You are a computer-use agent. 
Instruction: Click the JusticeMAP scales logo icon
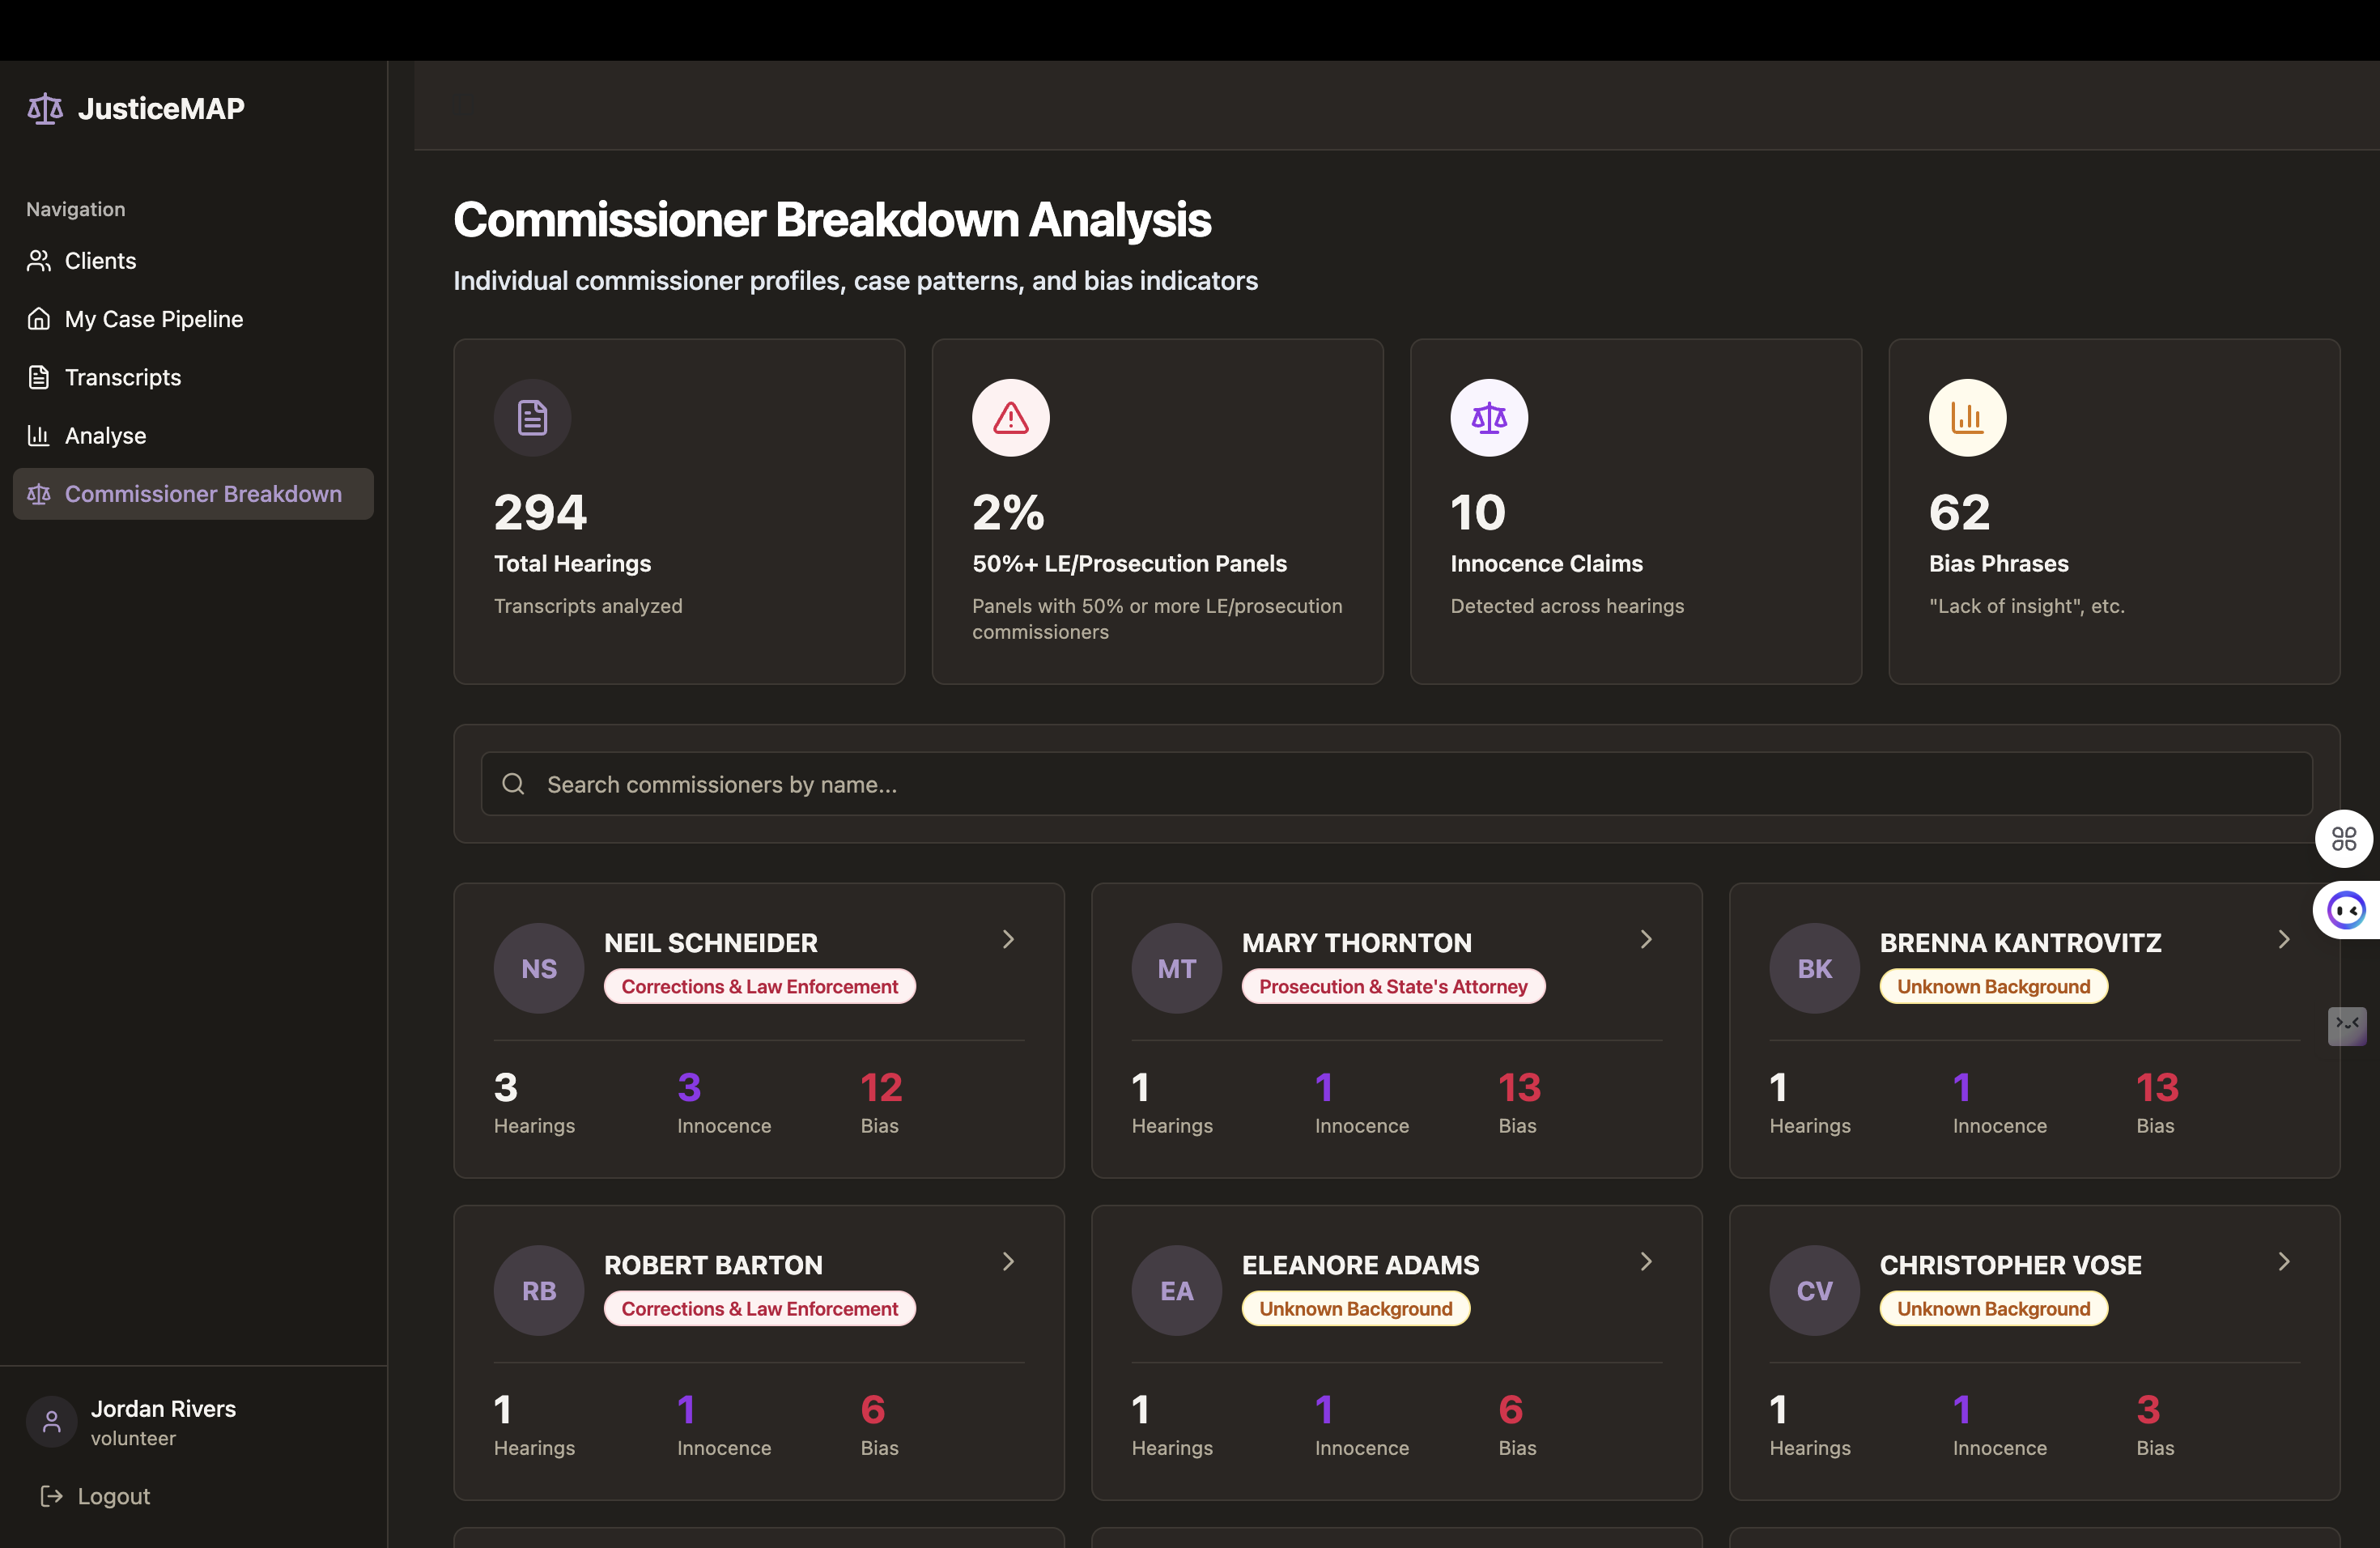(x=45, y=108)
